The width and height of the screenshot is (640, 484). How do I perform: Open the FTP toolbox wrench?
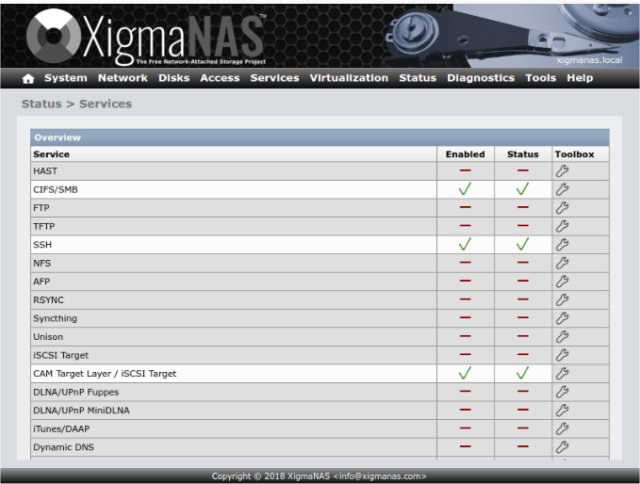(x=562, y=208)
